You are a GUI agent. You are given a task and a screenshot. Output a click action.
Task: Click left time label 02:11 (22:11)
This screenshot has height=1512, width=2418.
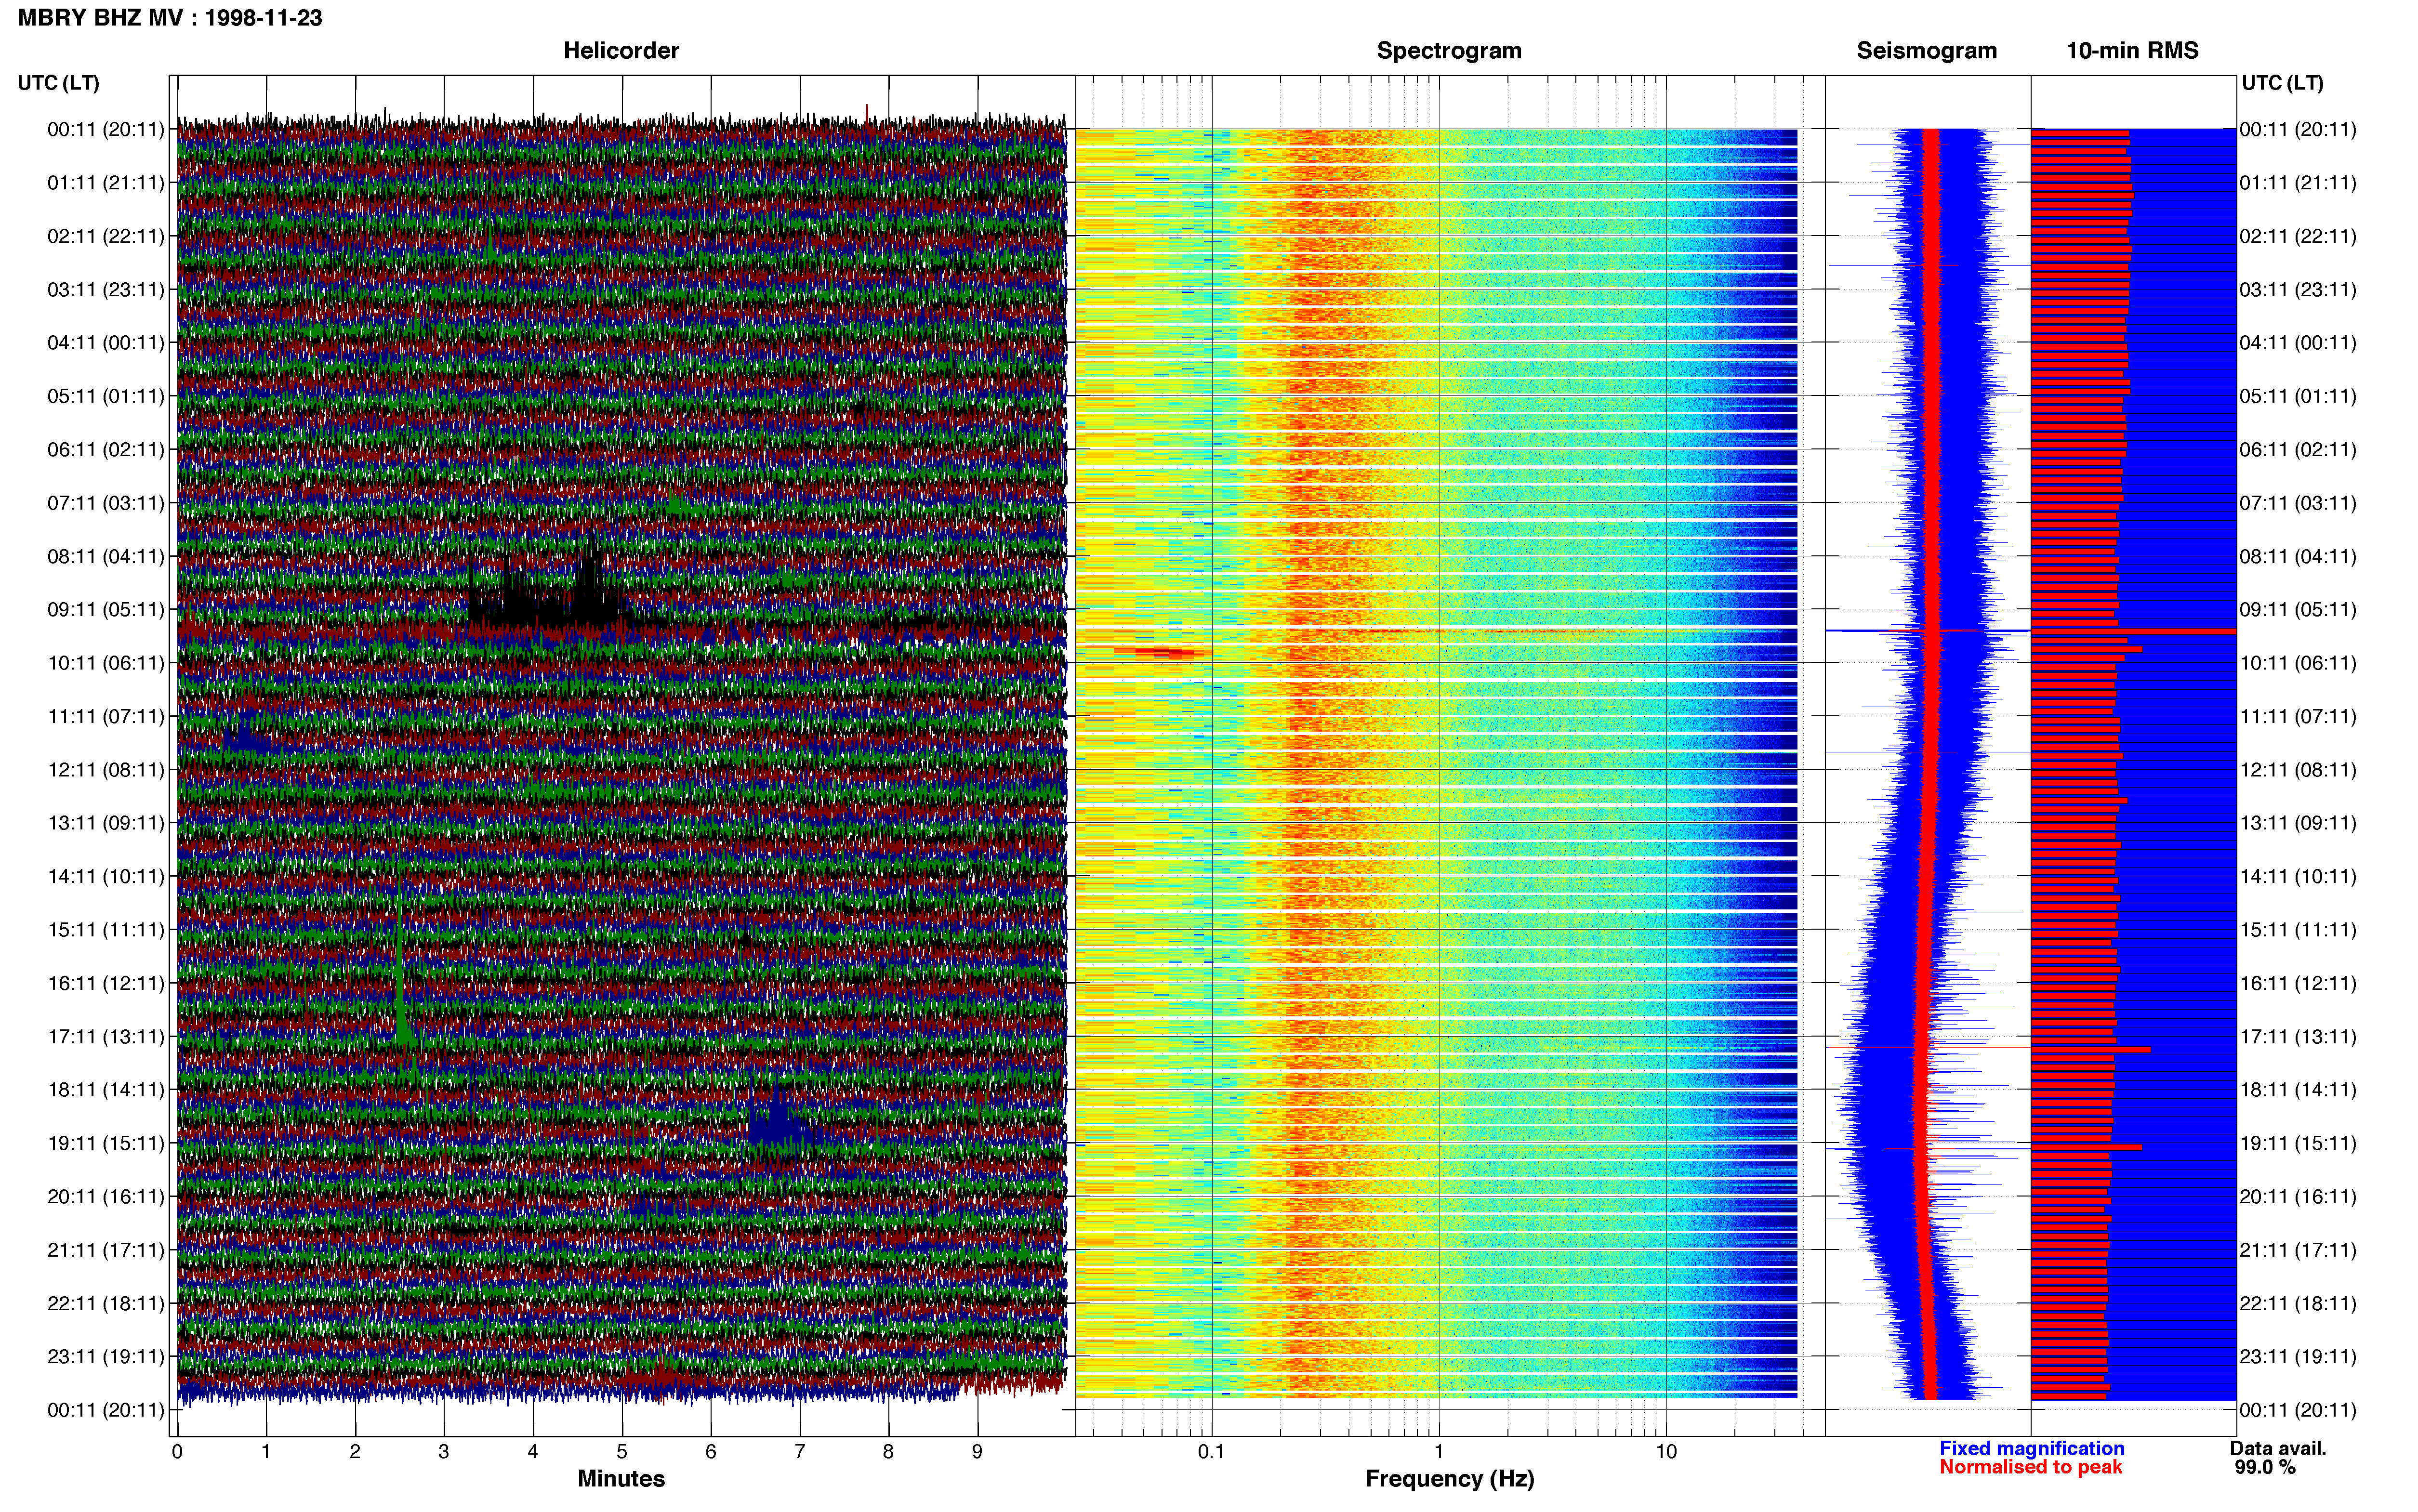click(x=106, y=236)
